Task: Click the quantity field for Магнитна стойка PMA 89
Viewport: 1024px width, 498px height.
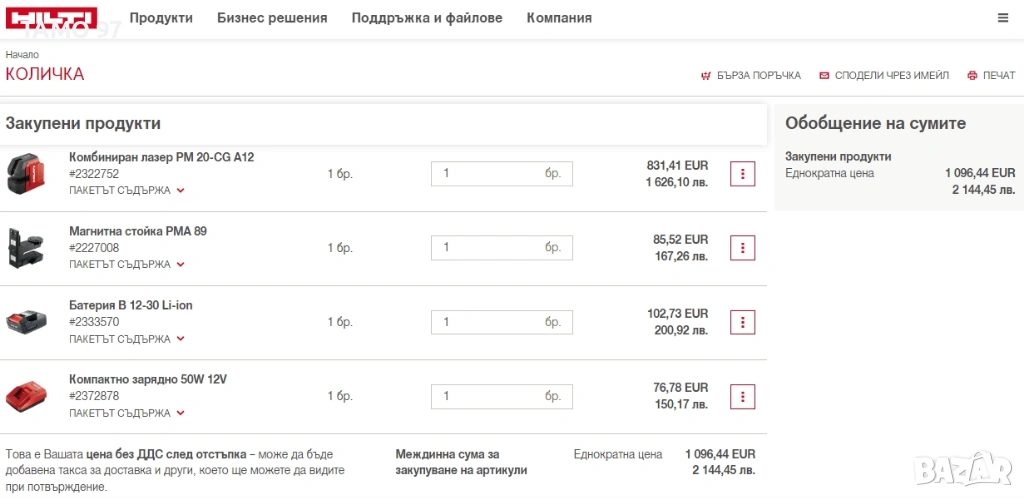Action: [x=502, y=248]
